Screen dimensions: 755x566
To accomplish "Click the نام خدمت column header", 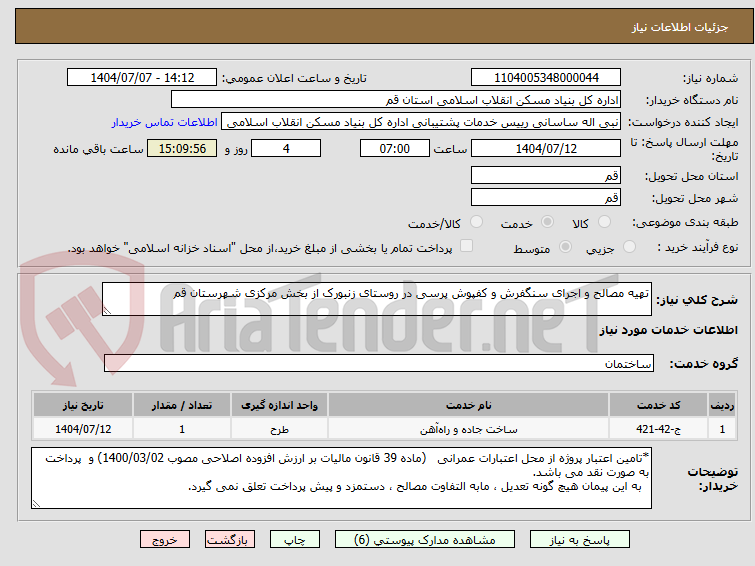I will click(469, 405).
